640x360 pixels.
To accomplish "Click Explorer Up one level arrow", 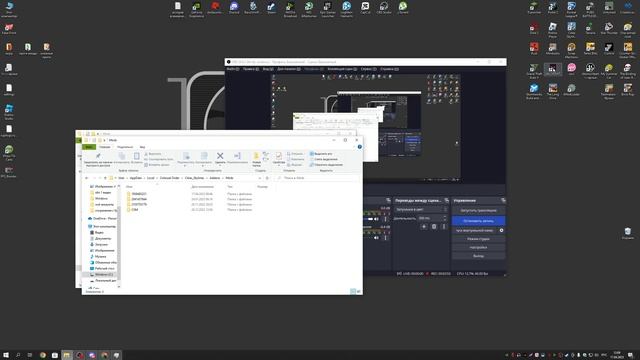I will coord(105,178).
